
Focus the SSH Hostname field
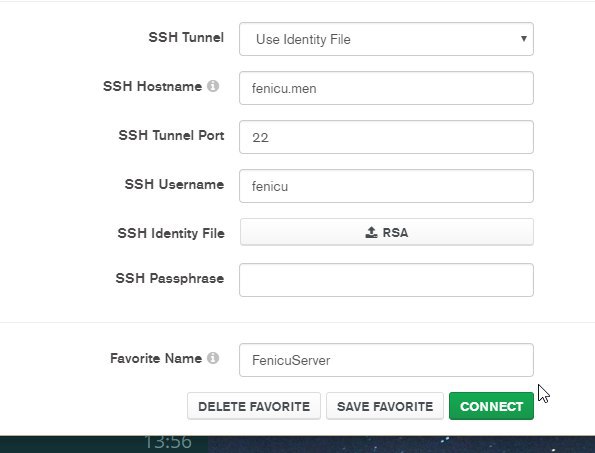(x=386, y=88)
